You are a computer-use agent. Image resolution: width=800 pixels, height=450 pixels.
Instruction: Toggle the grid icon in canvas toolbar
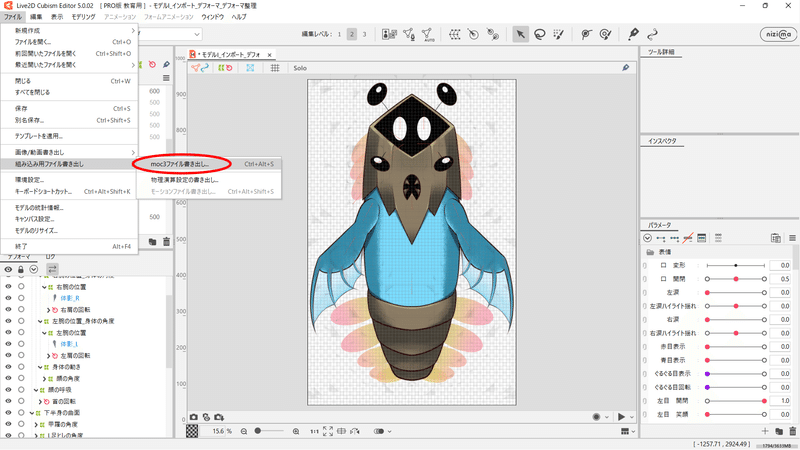tap(275, 68)
